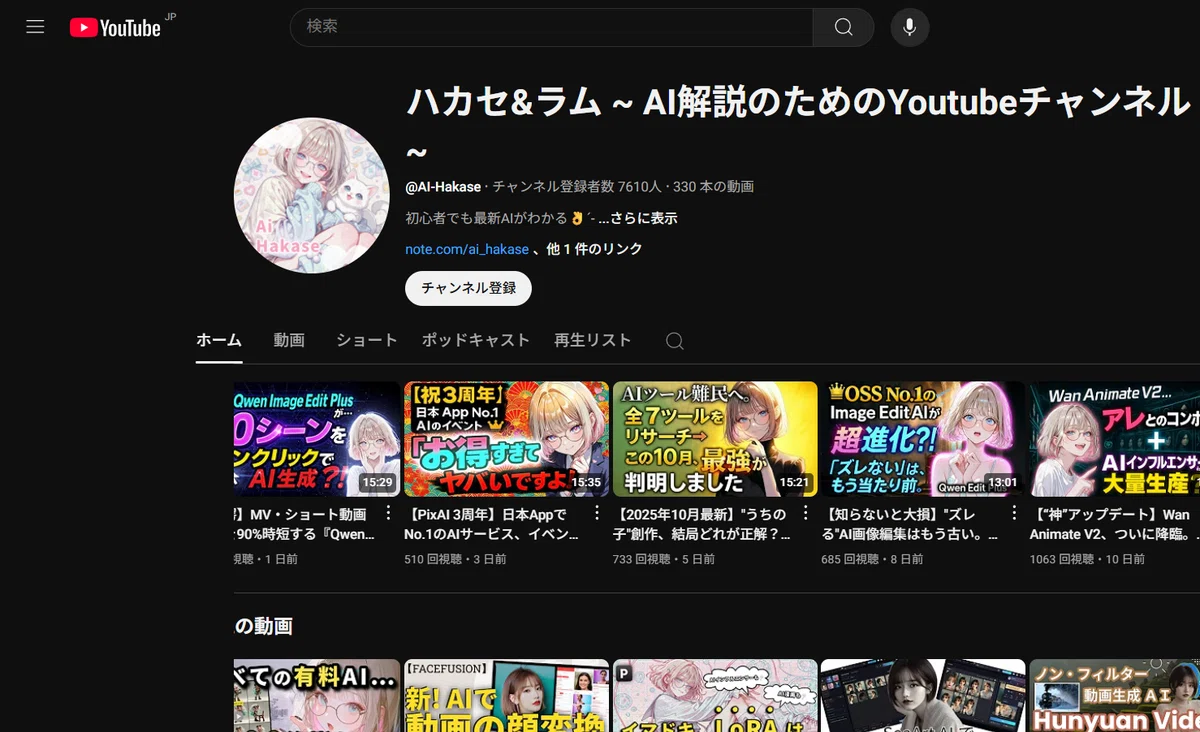Click the @AI-Hakase handle text

(443, 187)
